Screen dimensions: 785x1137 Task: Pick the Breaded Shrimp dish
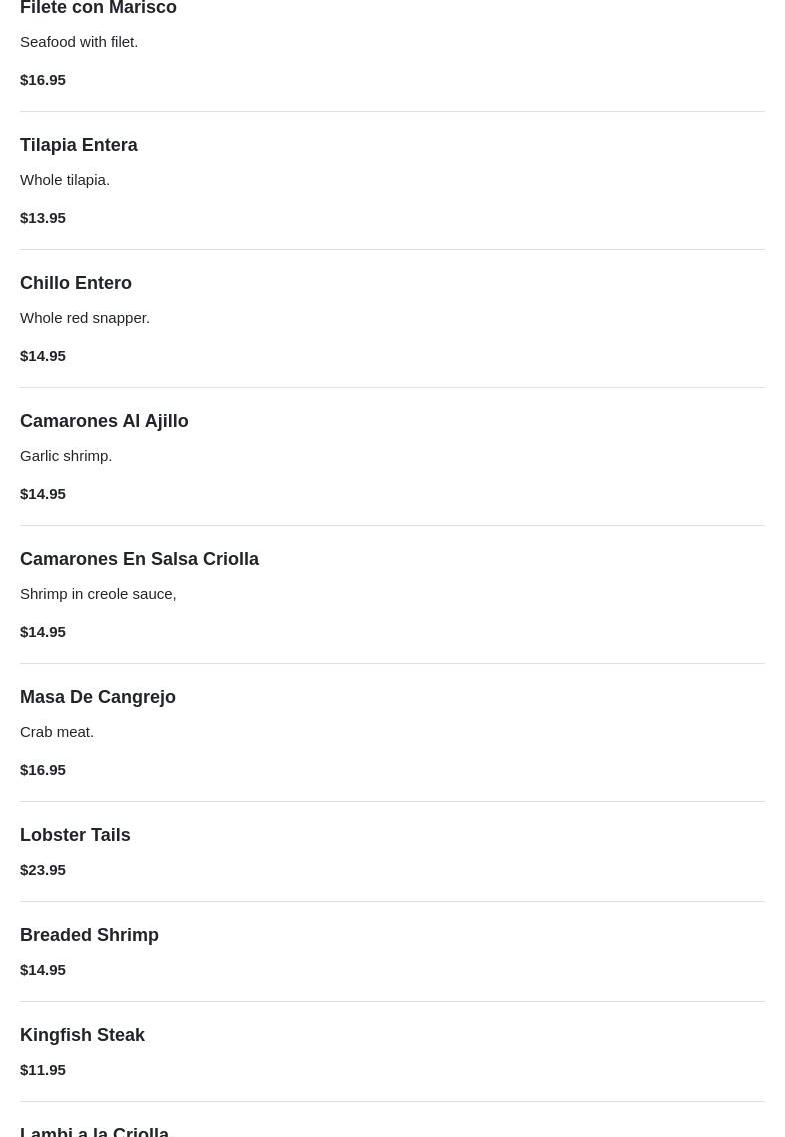89,935
